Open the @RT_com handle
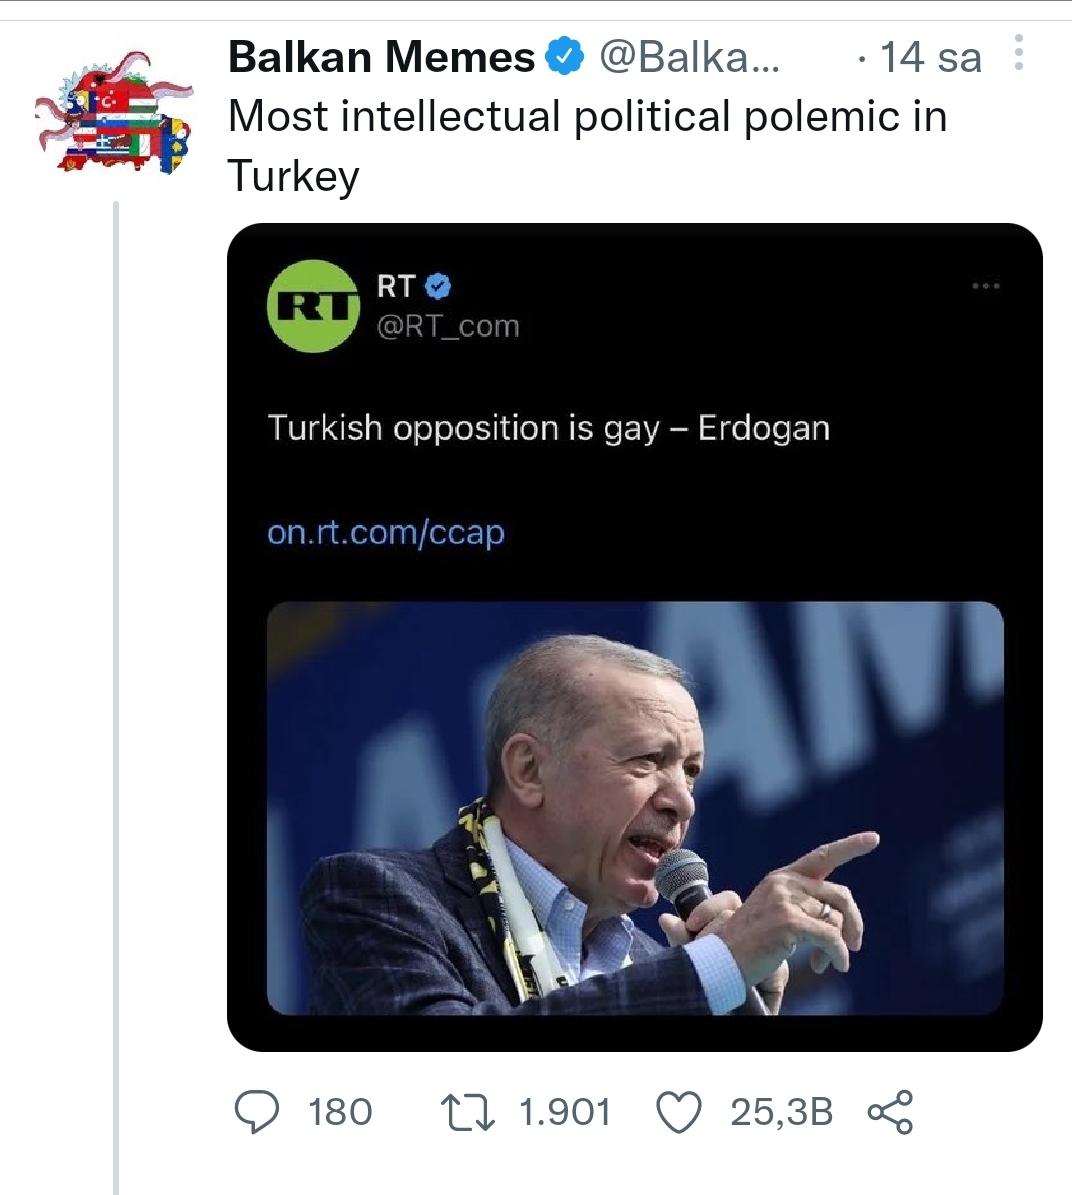 pyautogui.click(x=448, y=326)
